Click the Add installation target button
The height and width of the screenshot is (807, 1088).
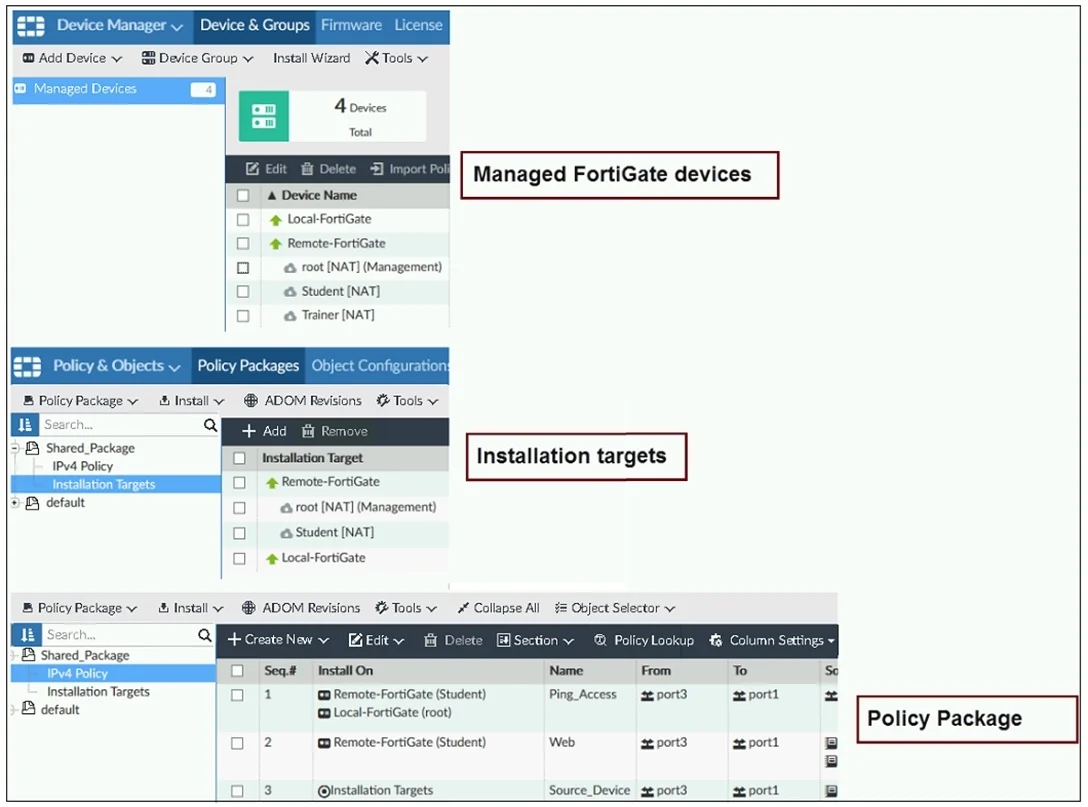(x=264, y=431)
